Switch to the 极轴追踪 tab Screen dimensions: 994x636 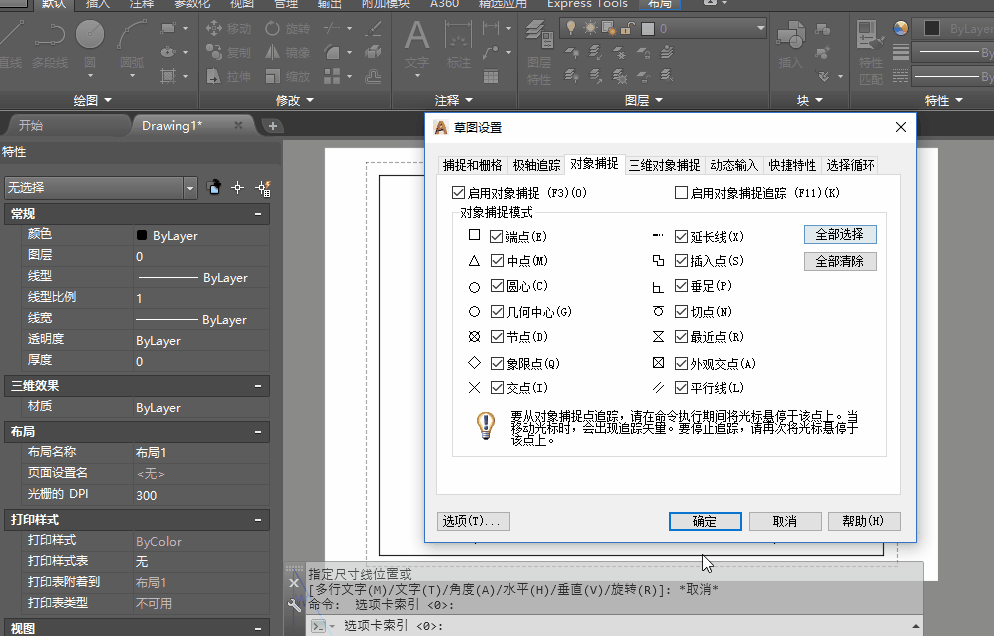(536, 165)
